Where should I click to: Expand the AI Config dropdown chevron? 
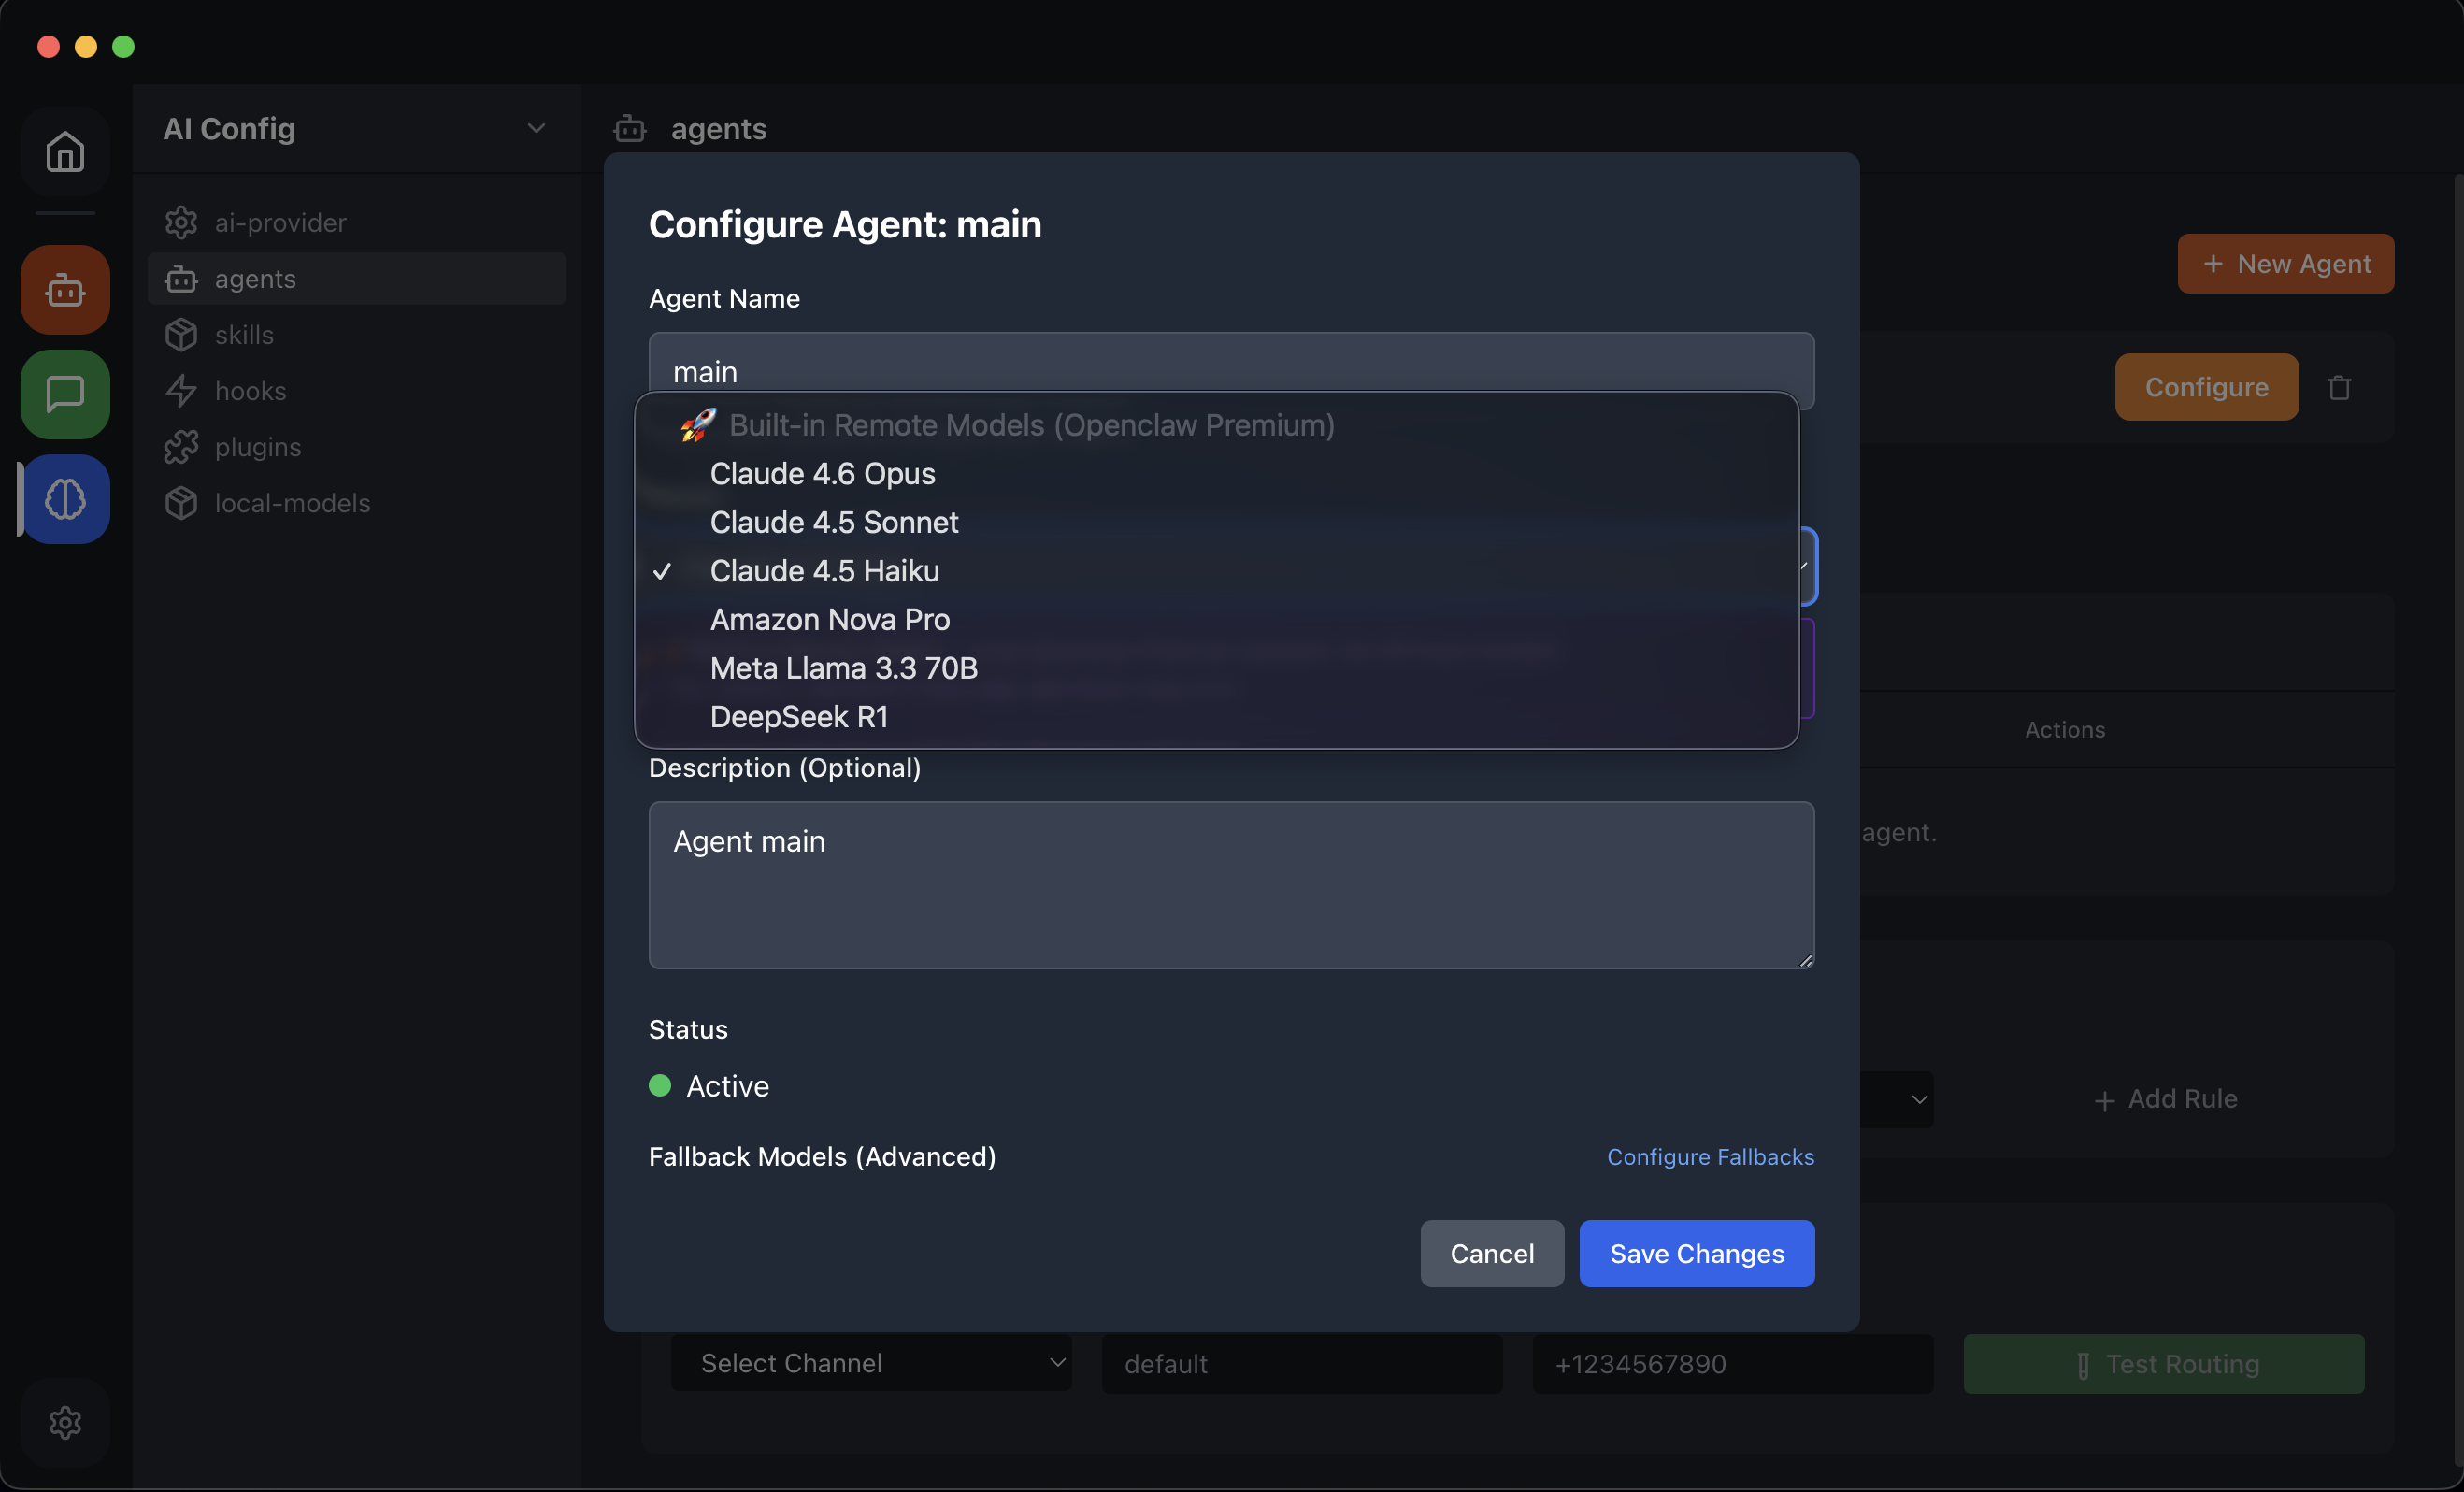click(x=536, y=128)
